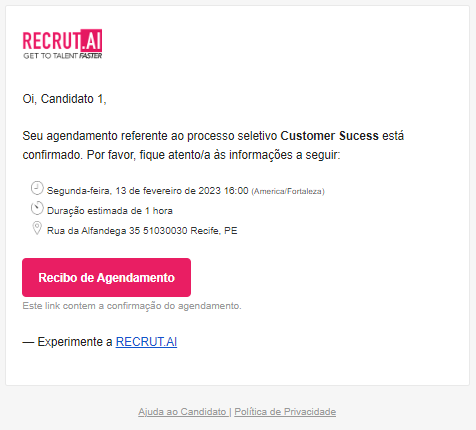
Task: Click the Segunda-feira 13 de fevereiro date text
Action: 122,191
